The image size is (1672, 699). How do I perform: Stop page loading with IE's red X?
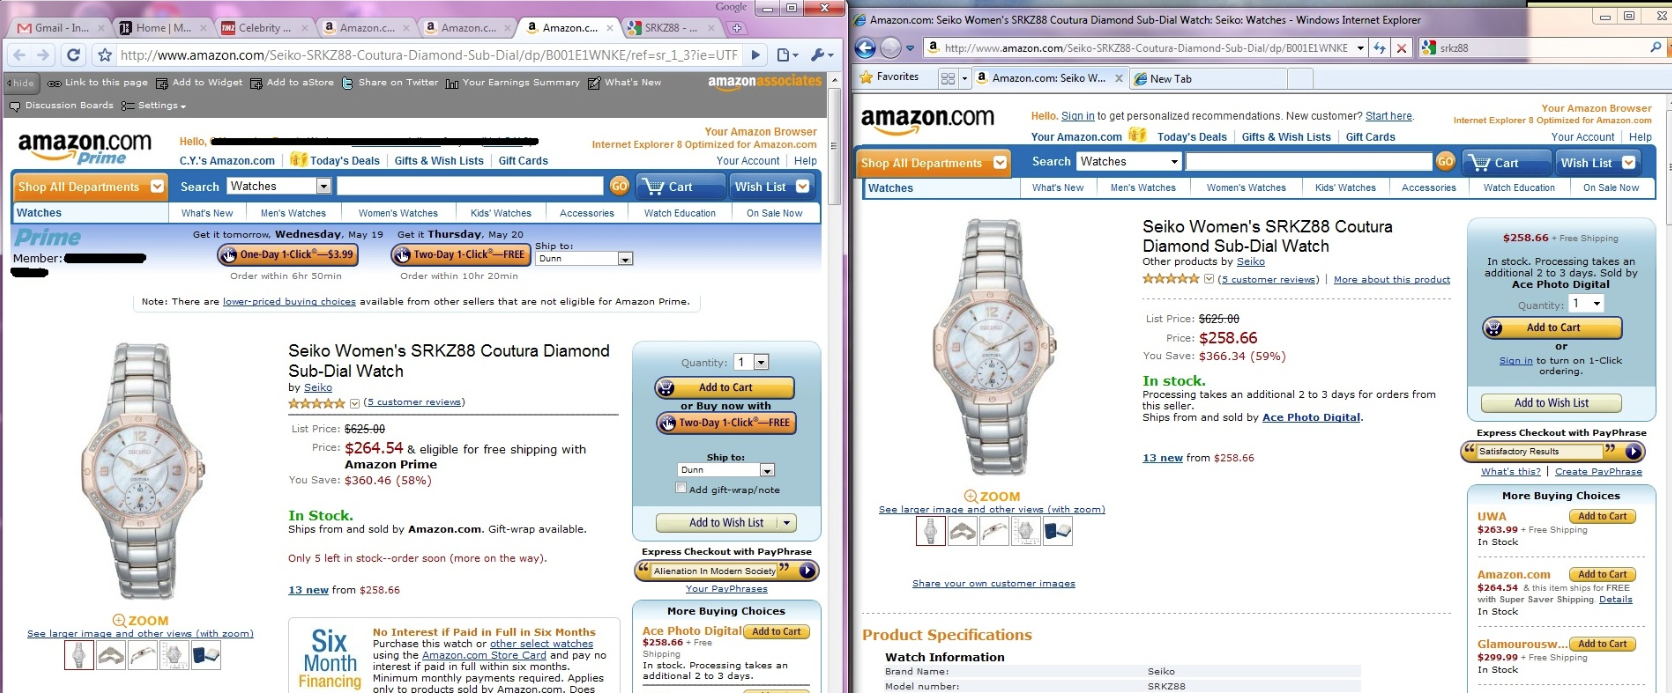(x=1401, y=48)
